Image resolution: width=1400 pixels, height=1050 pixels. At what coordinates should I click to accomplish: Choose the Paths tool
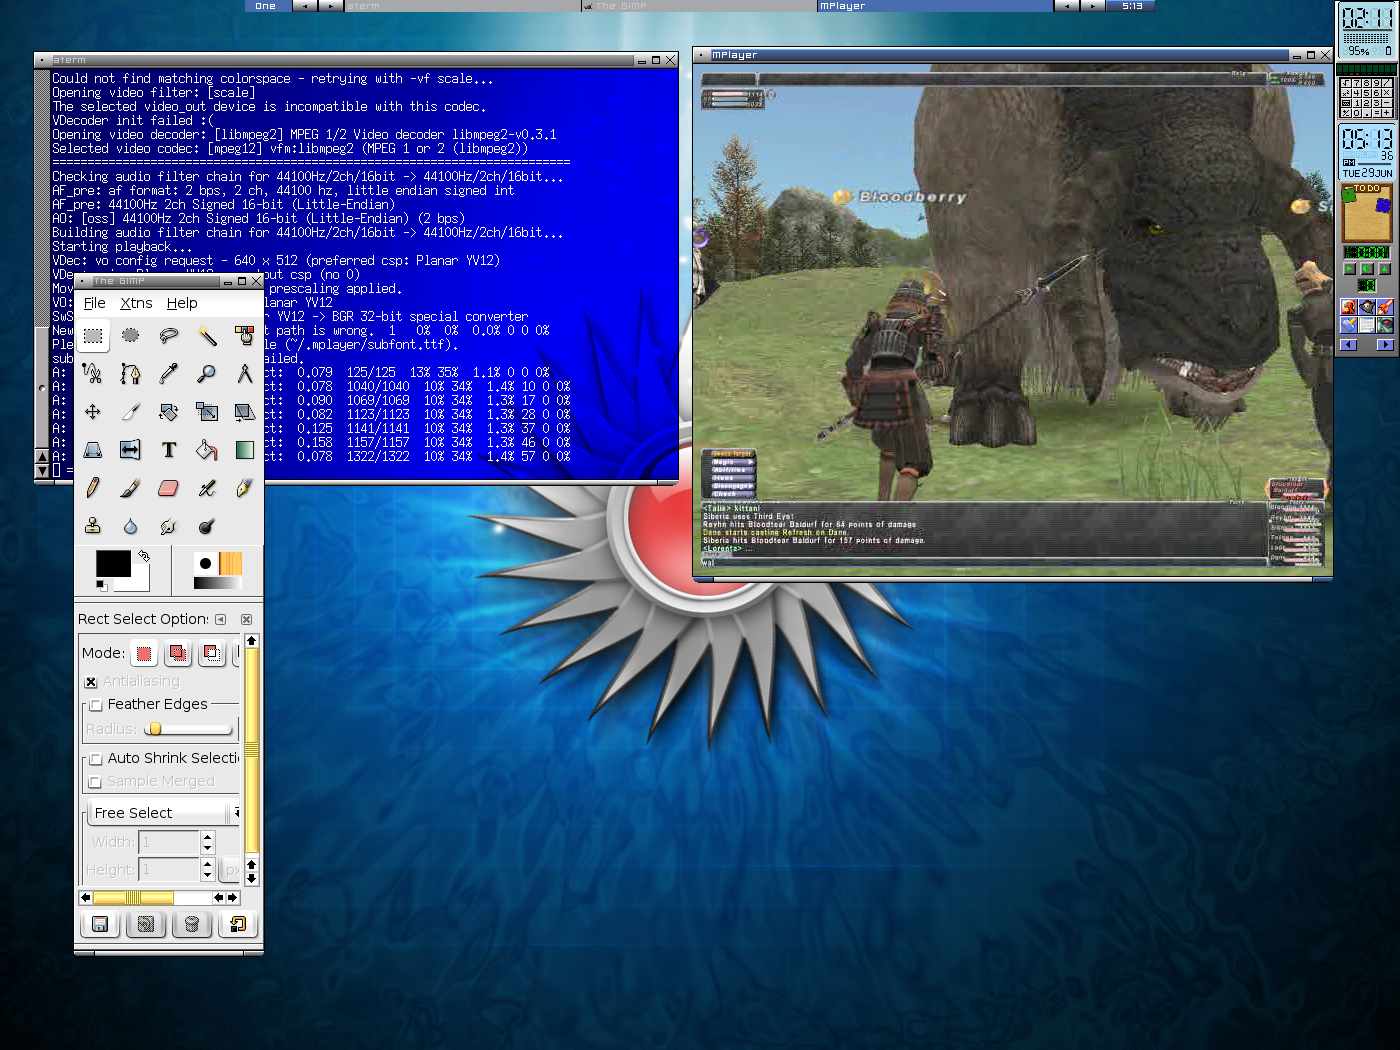coord(131,374)
